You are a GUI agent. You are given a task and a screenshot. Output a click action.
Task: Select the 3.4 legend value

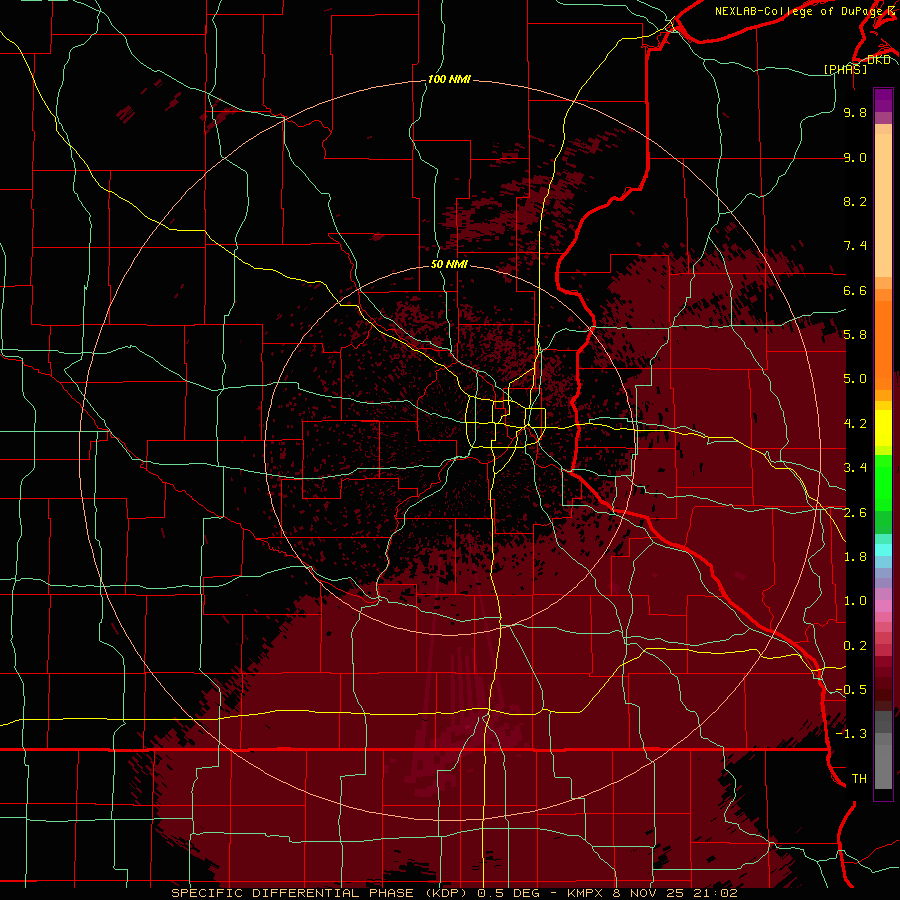[x=855, y=467]
